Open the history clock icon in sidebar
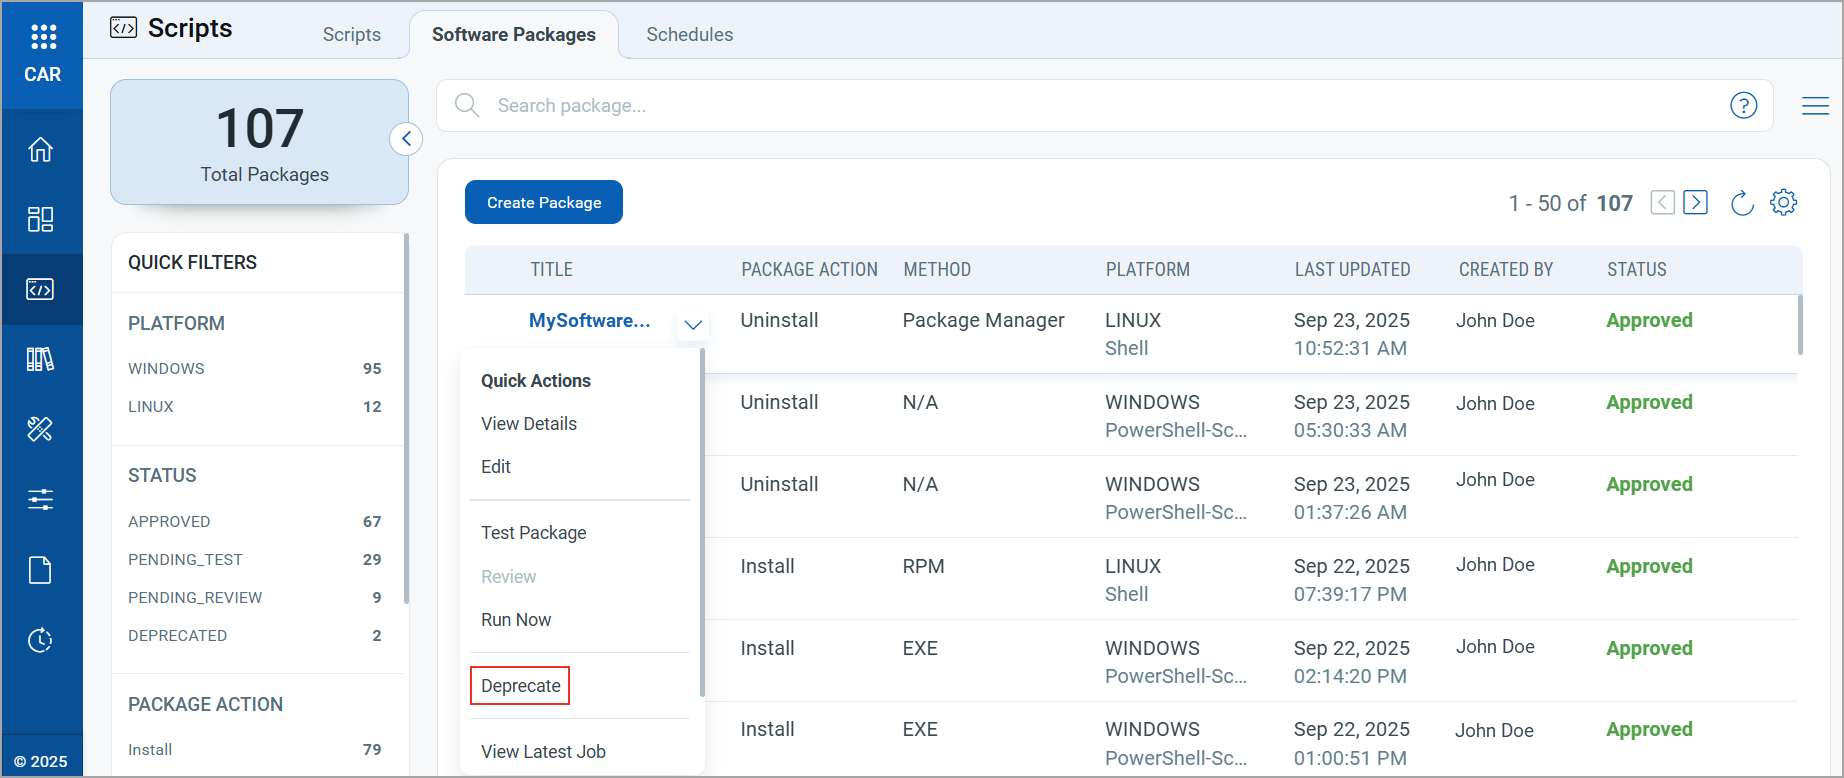This screenshot has height=778, width=1844. [41, 640]
